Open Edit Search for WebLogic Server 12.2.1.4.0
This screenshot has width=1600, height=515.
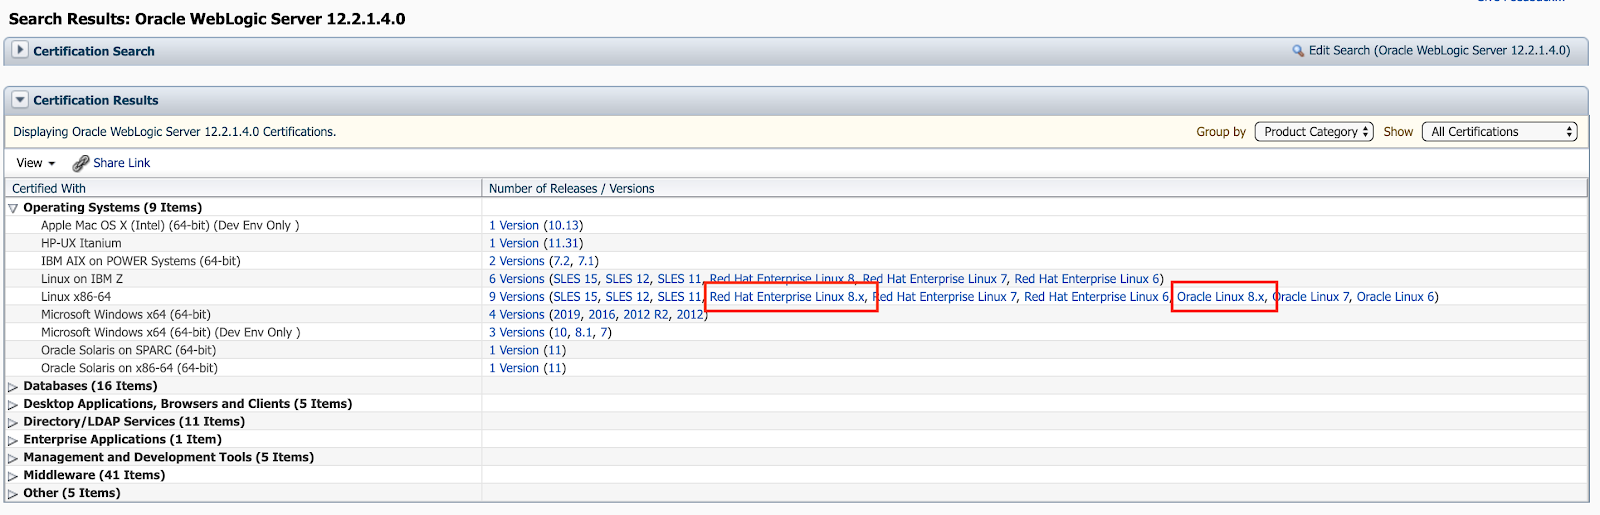coord(1439,50)
